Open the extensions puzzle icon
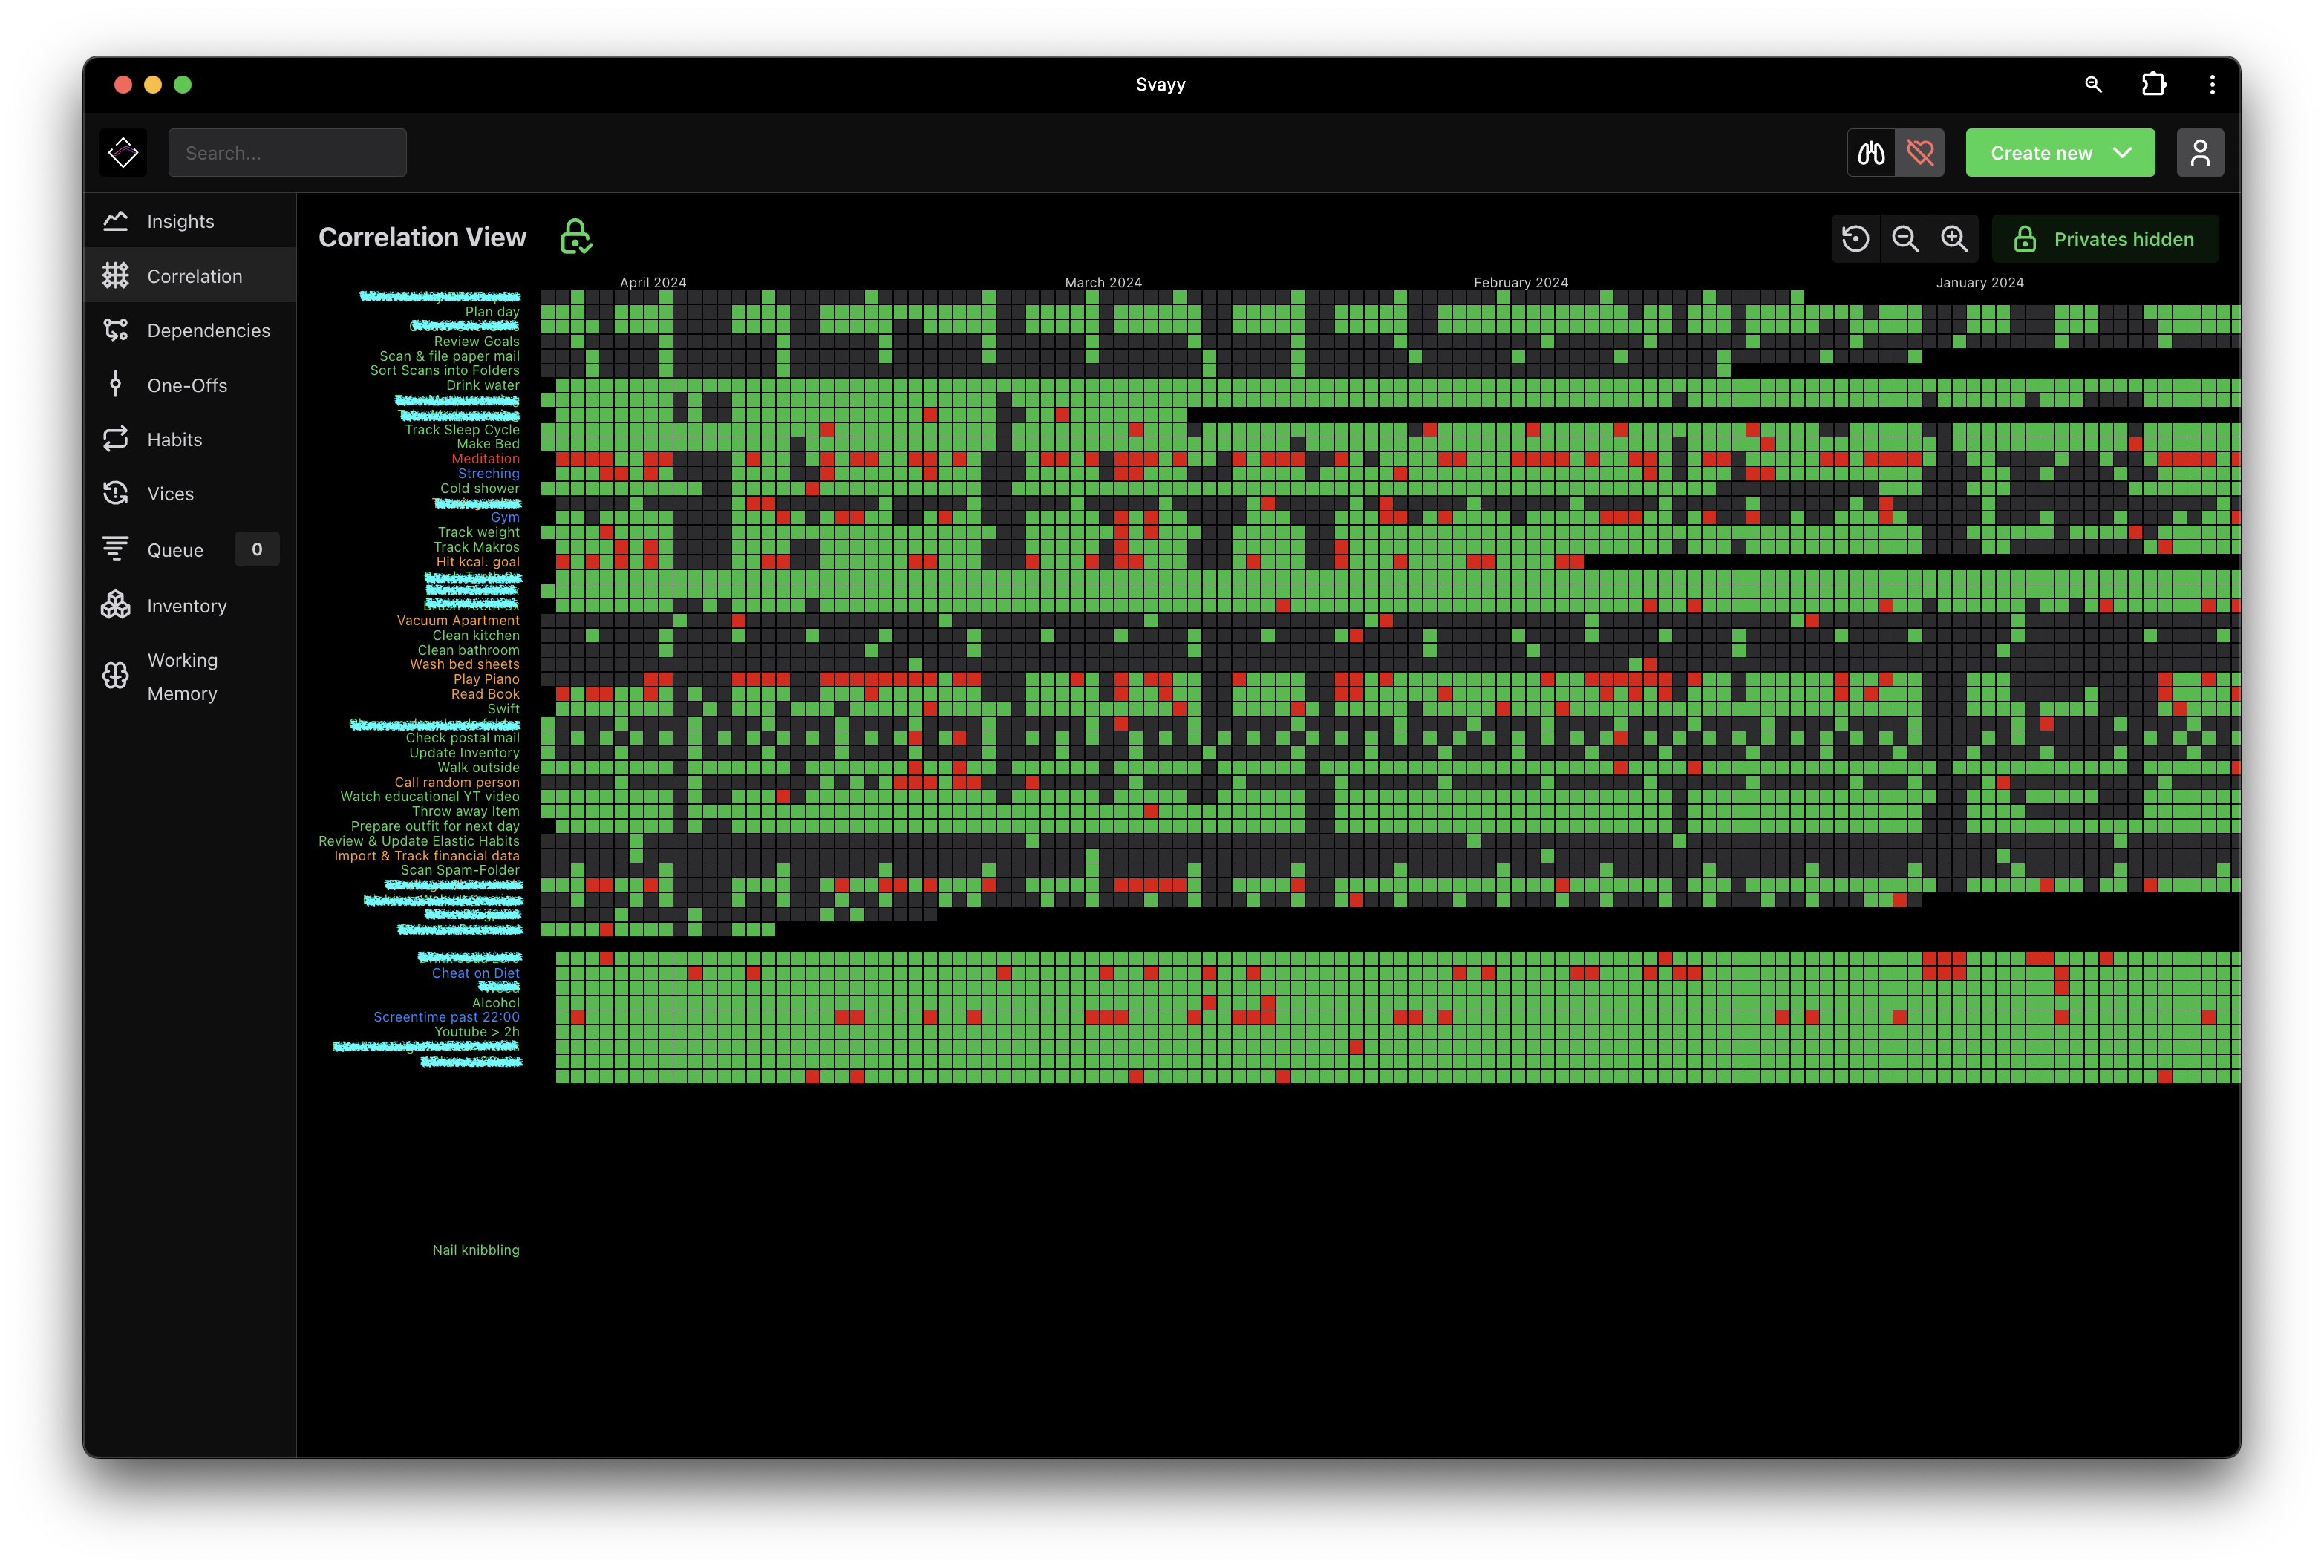 point(2153,85)
